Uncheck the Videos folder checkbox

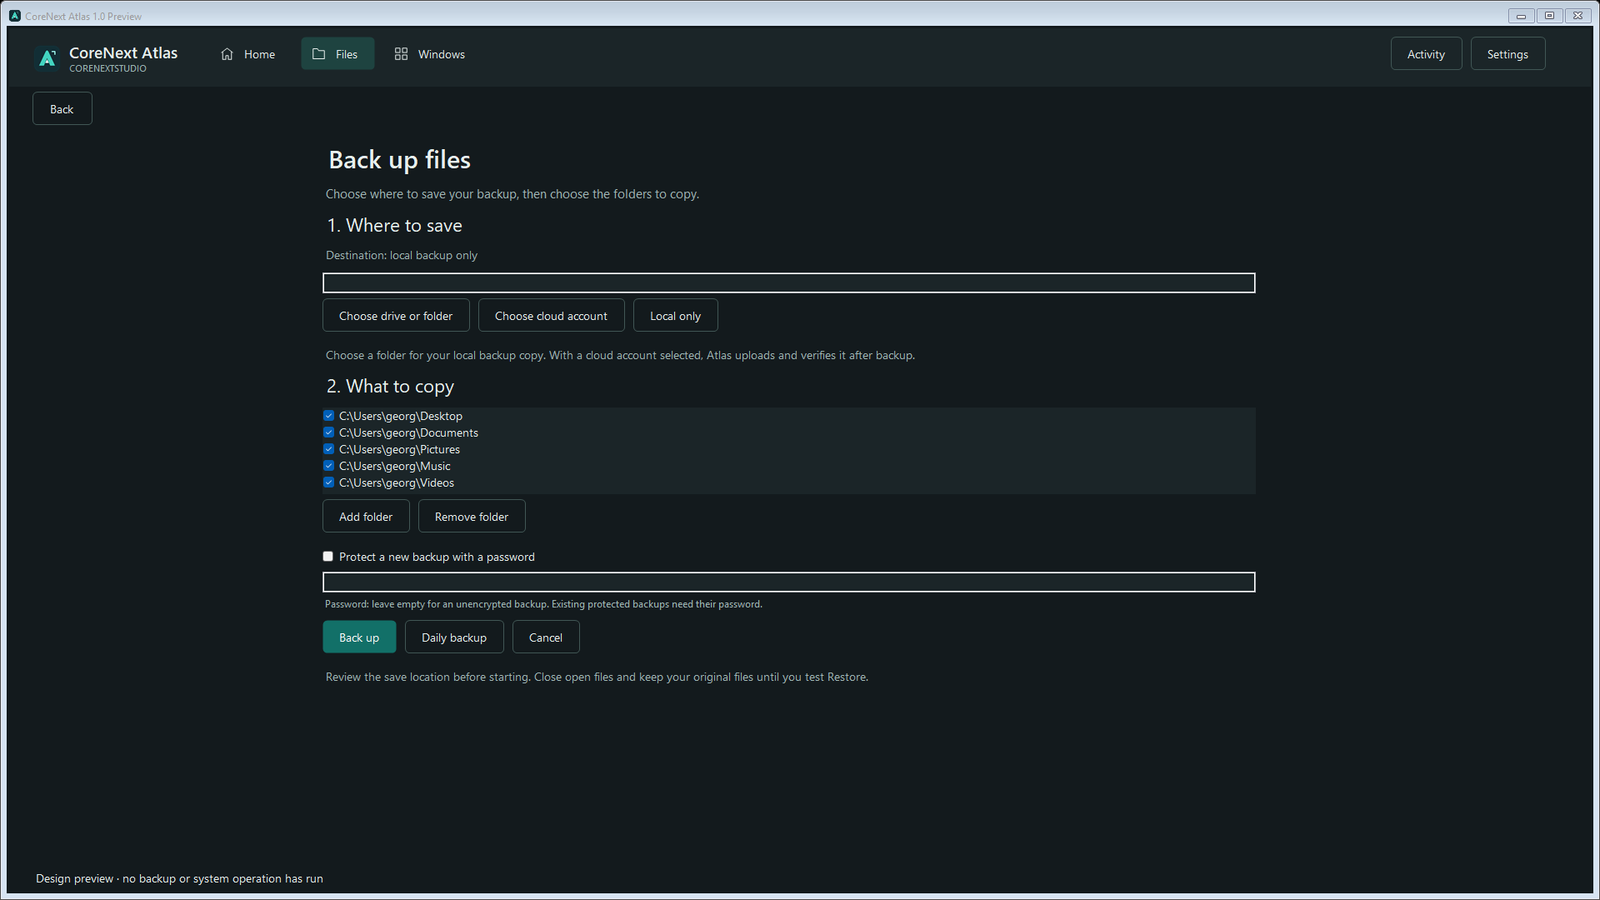click(x=328, y=483)
